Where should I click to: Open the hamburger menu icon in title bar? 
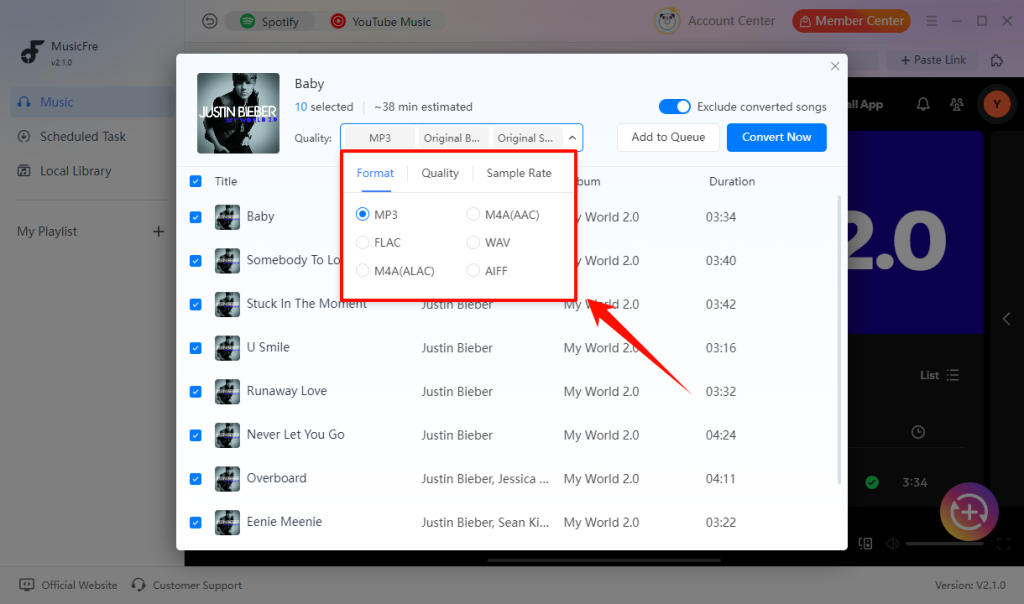click(931, 22)
